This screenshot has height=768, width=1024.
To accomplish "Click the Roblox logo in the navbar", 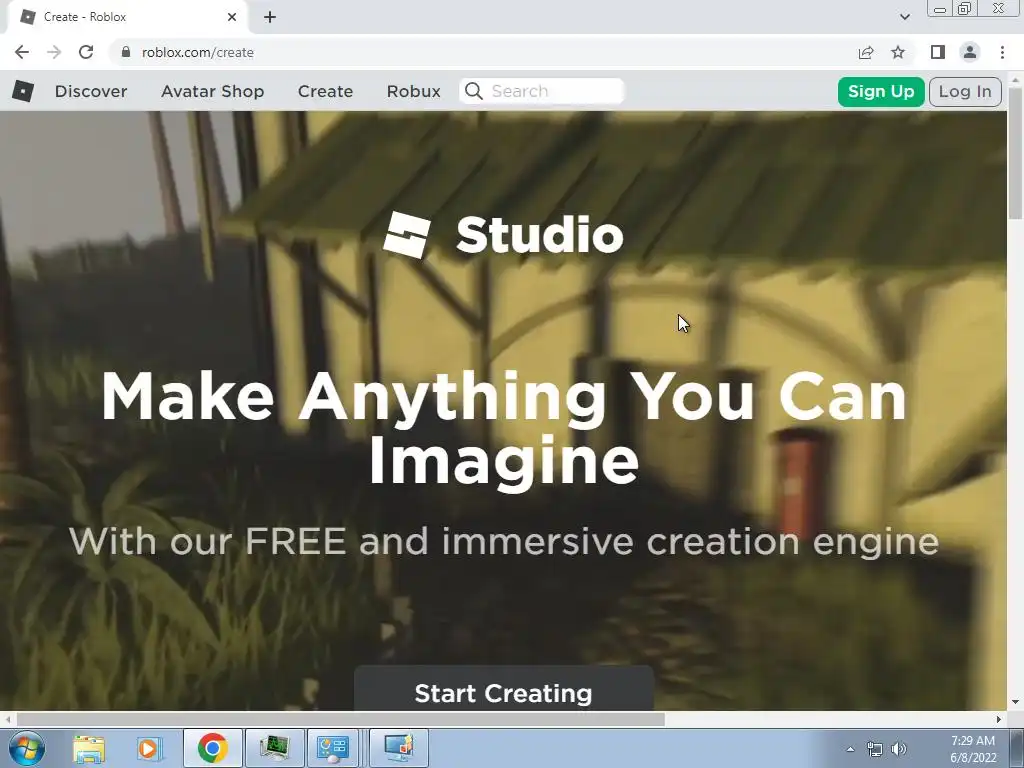I will point(23,91).
